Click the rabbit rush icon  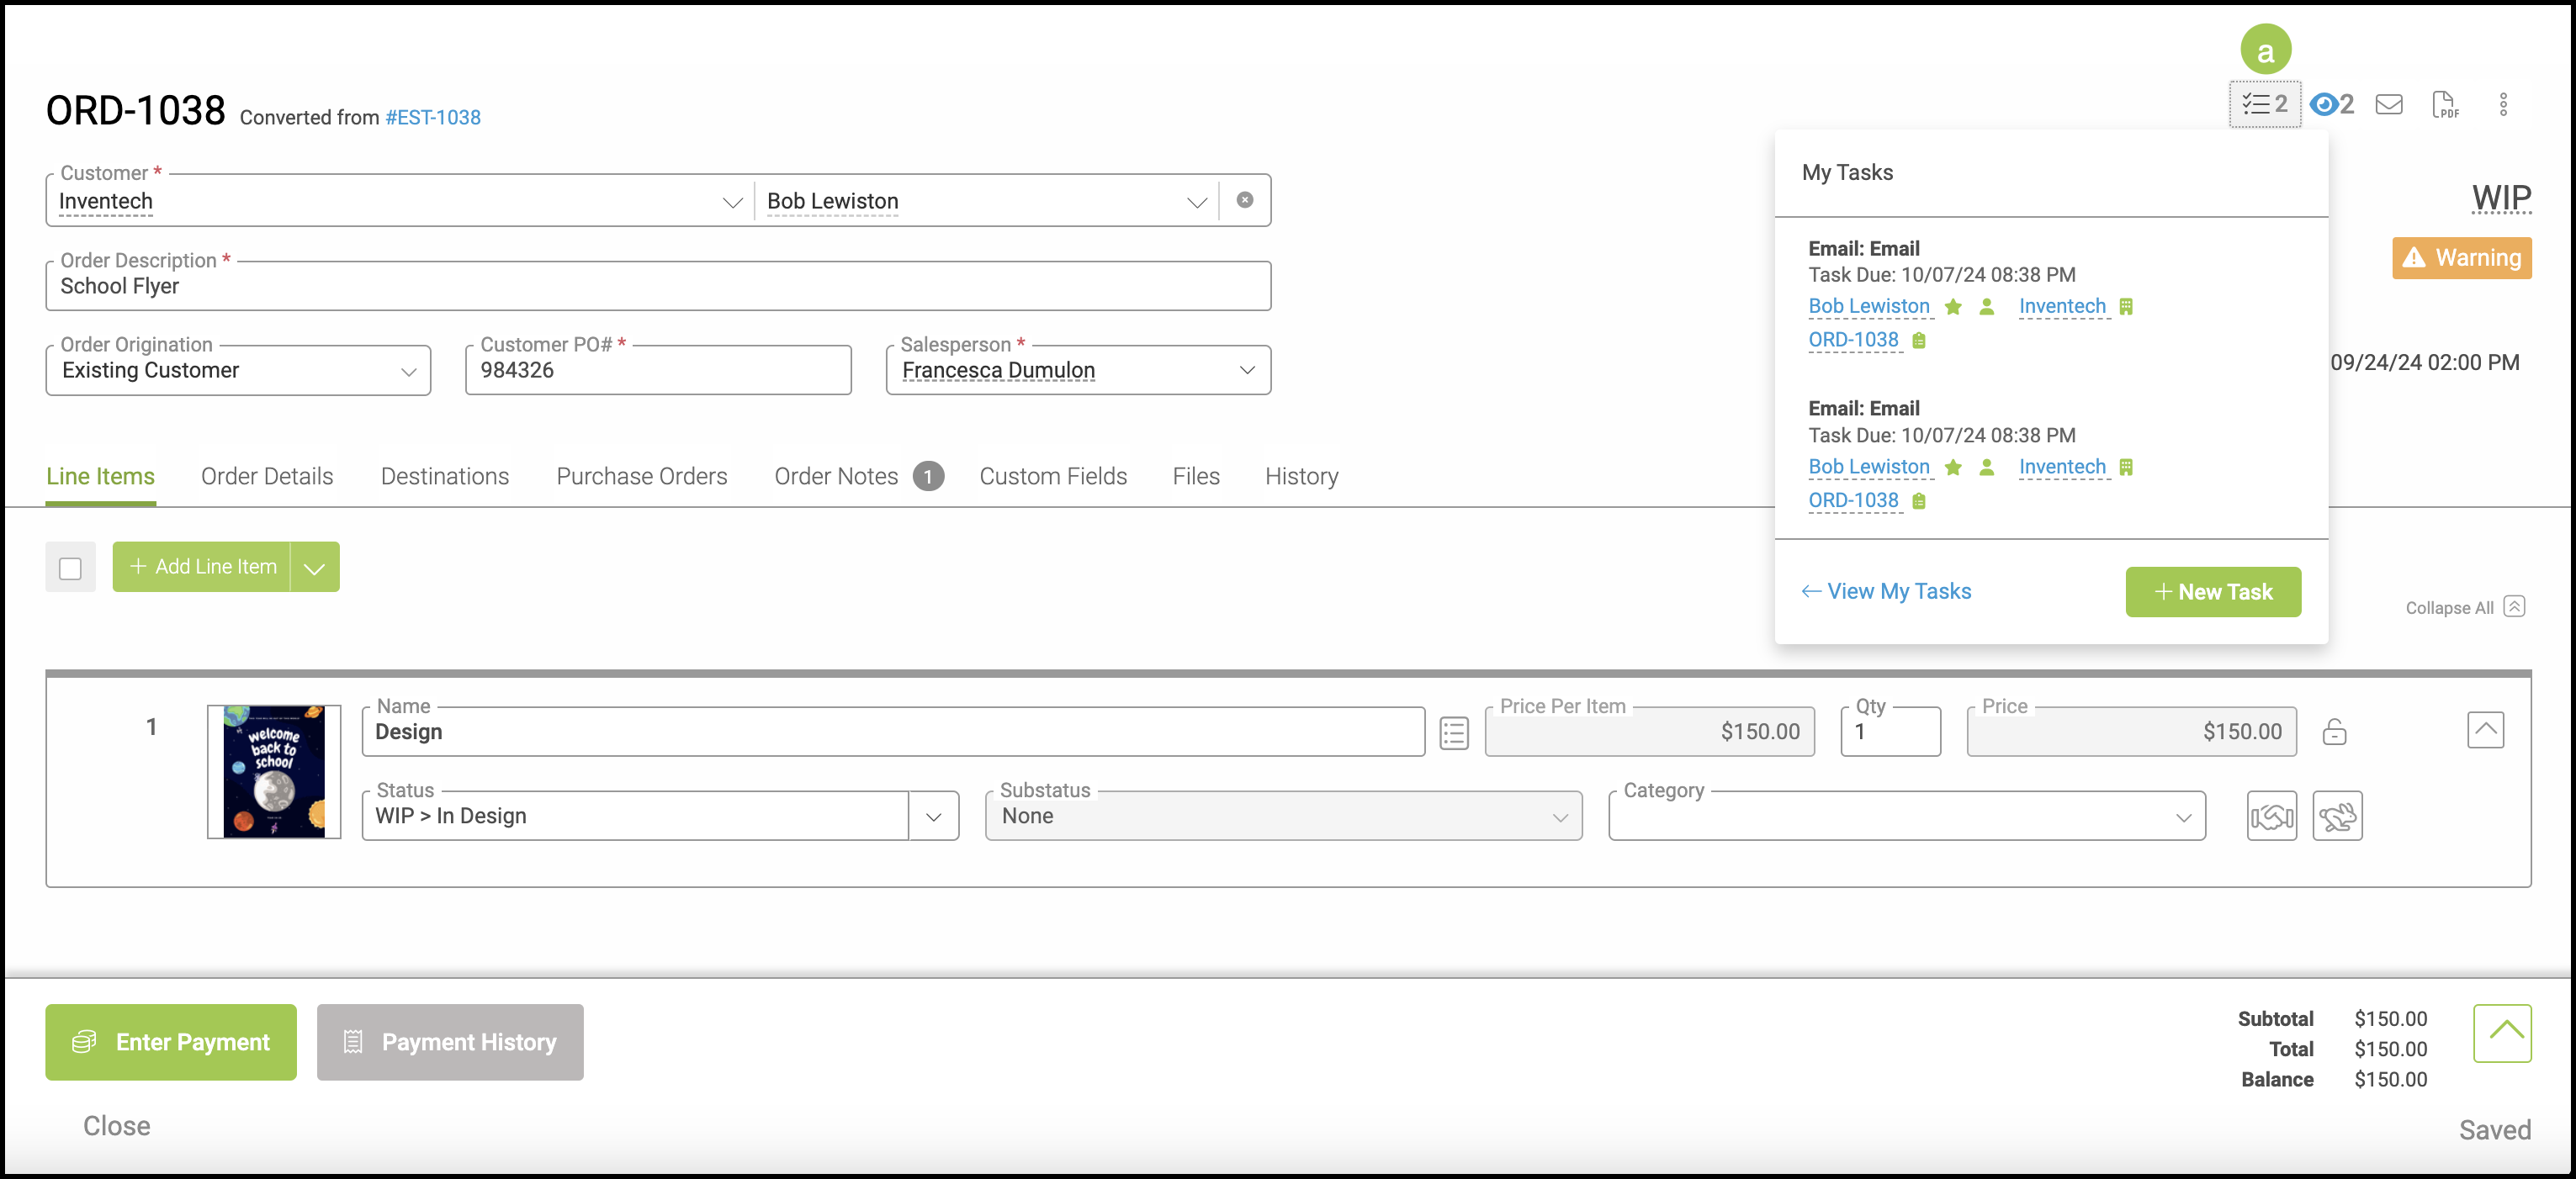click(x=2336, y=817)
